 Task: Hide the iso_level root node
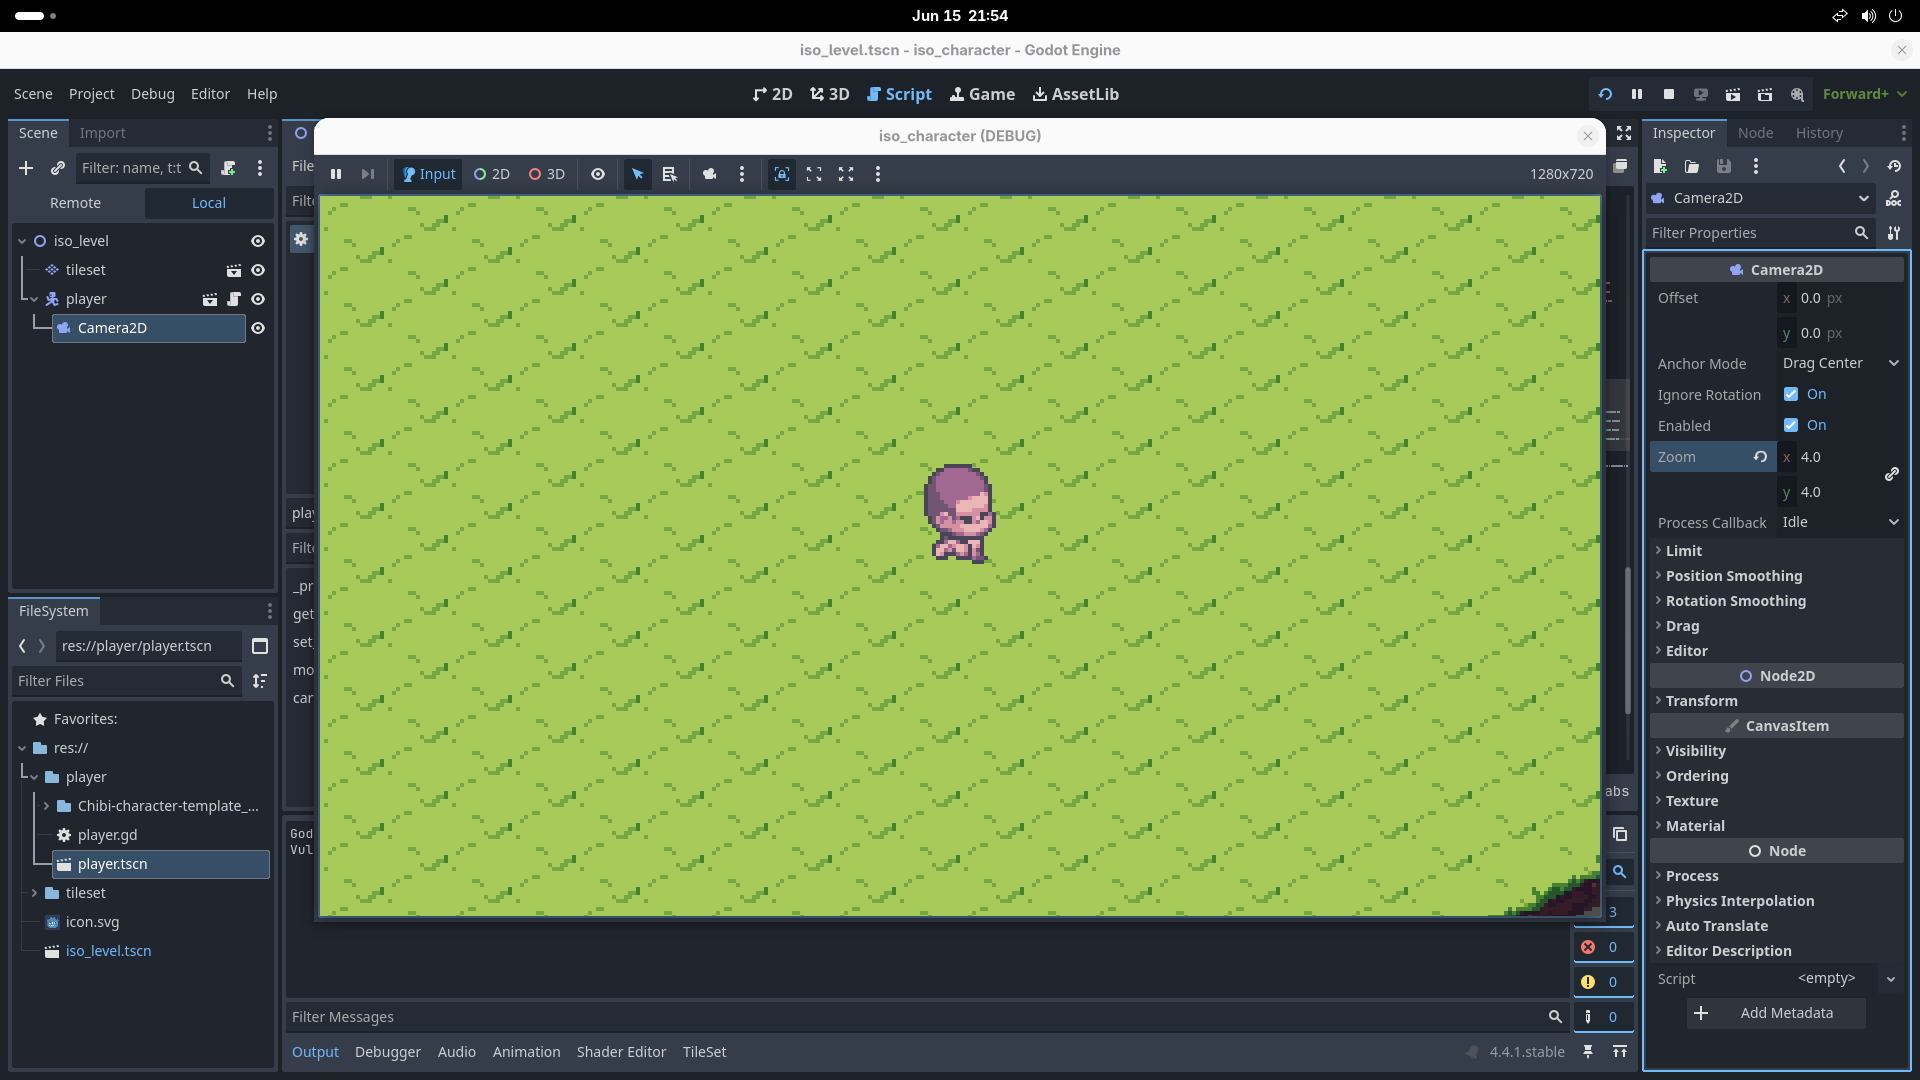coord(258,241)
